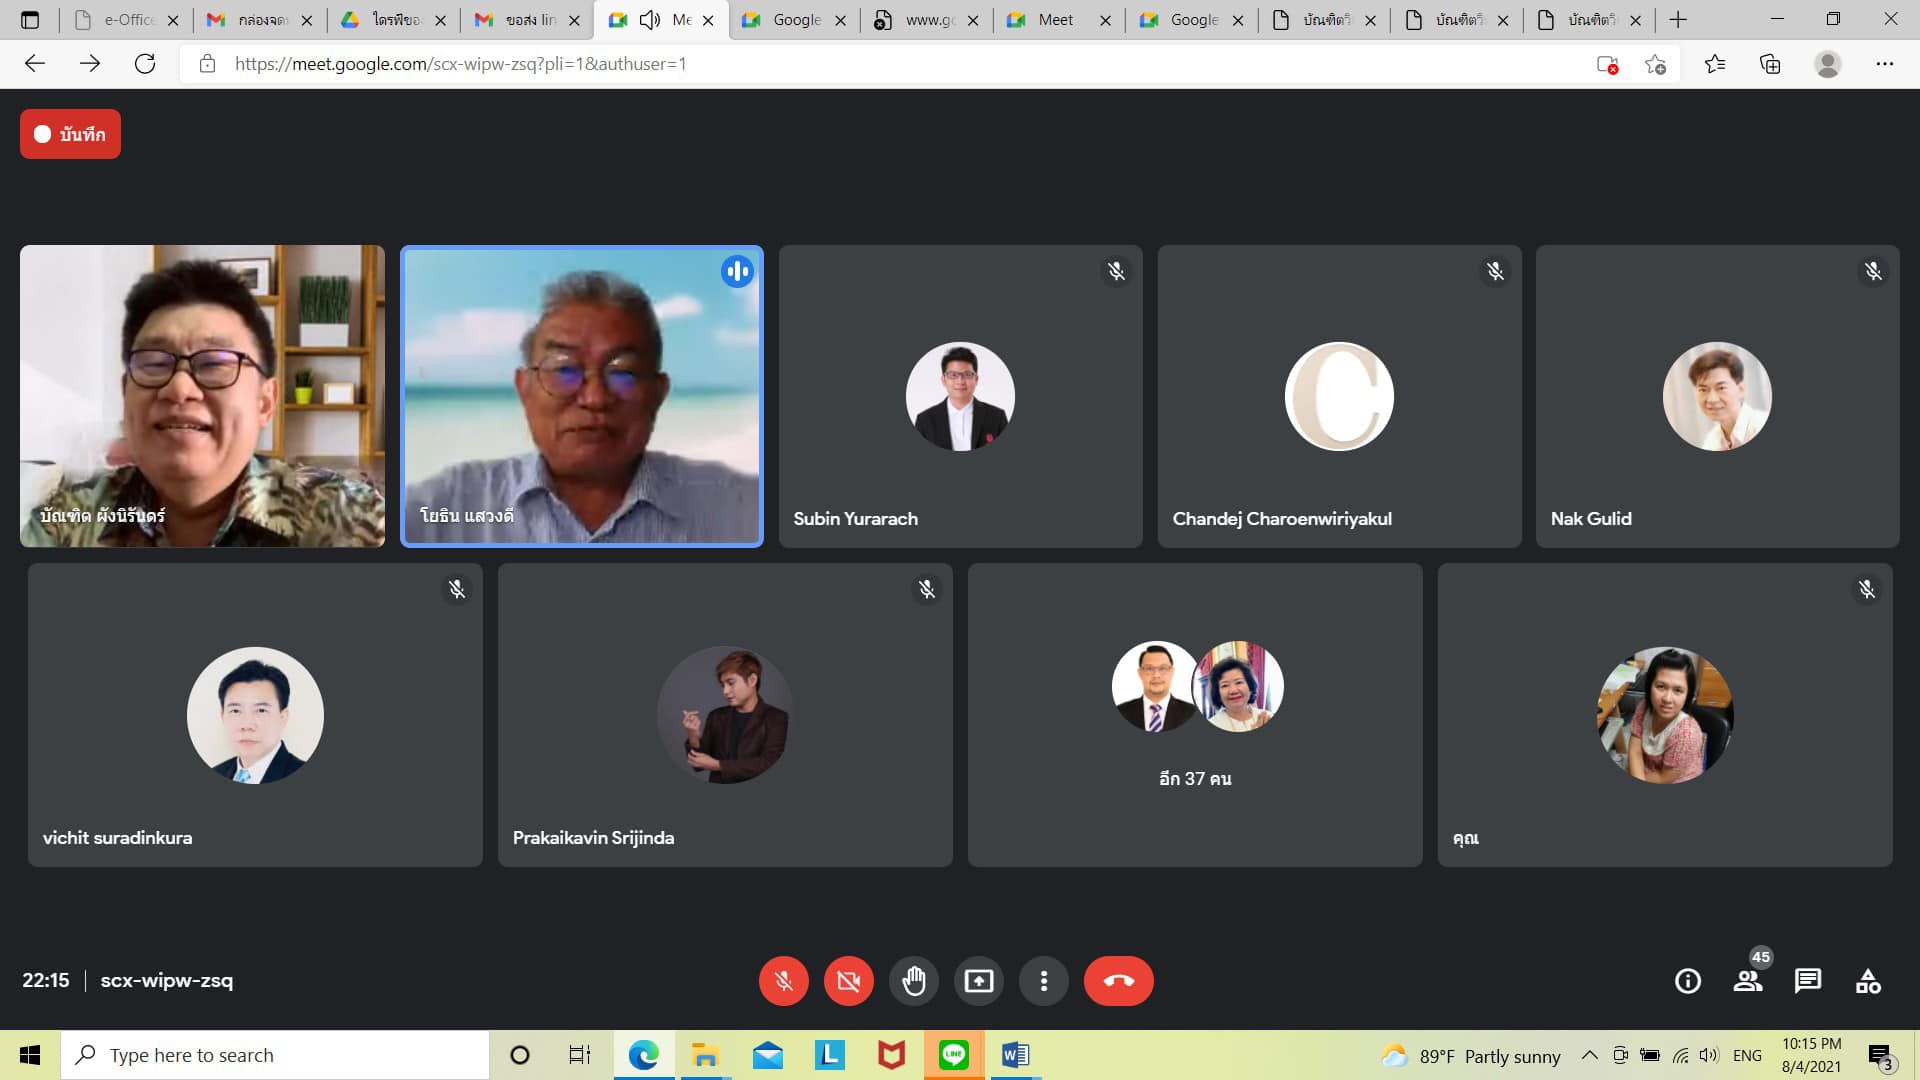Image resolution: width=1920 pixels, height=1080 pixels.
Task: Open browser settings and more menu
Action: coord(1884,64)
